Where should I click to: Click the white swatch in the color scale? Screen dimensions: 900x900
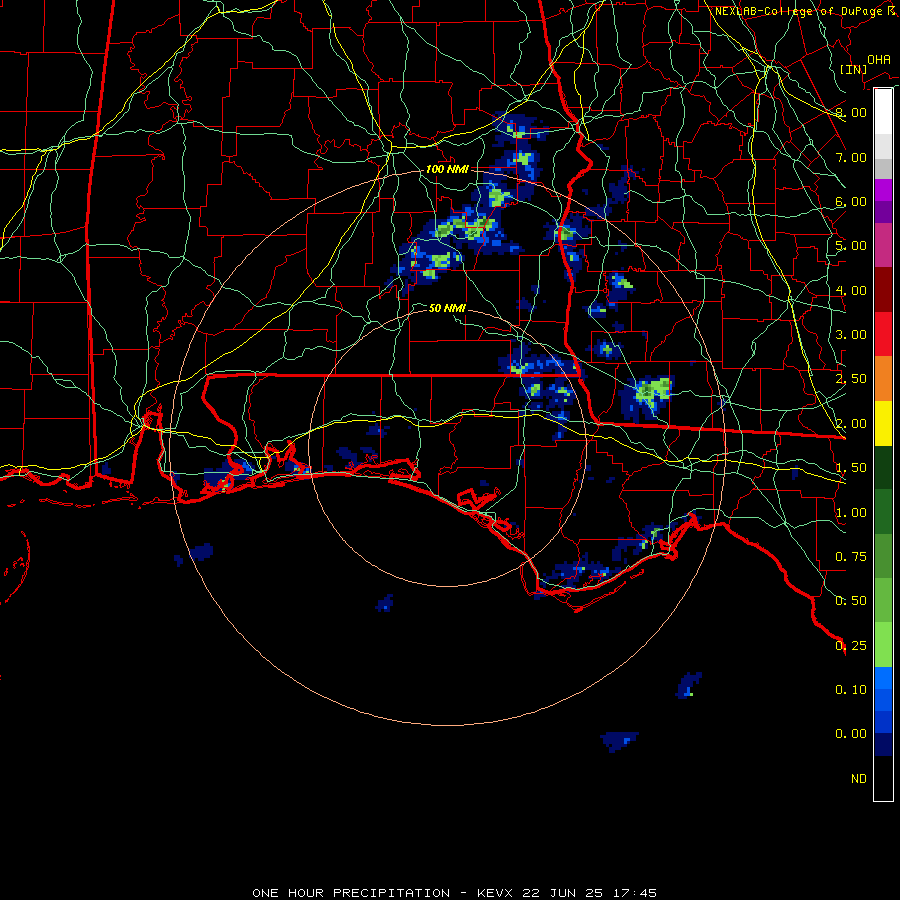883,111
